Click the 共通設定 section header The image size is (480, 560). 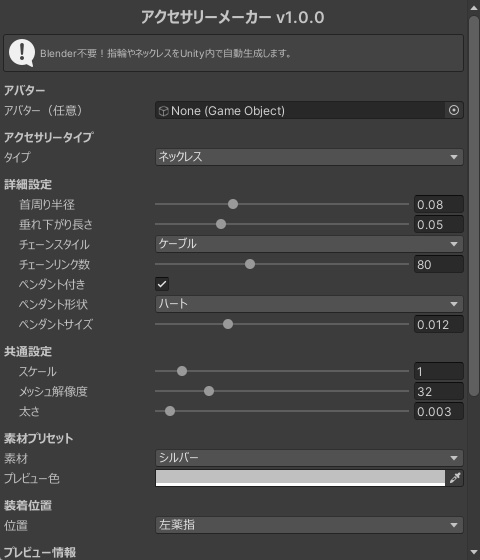point(28,351)
